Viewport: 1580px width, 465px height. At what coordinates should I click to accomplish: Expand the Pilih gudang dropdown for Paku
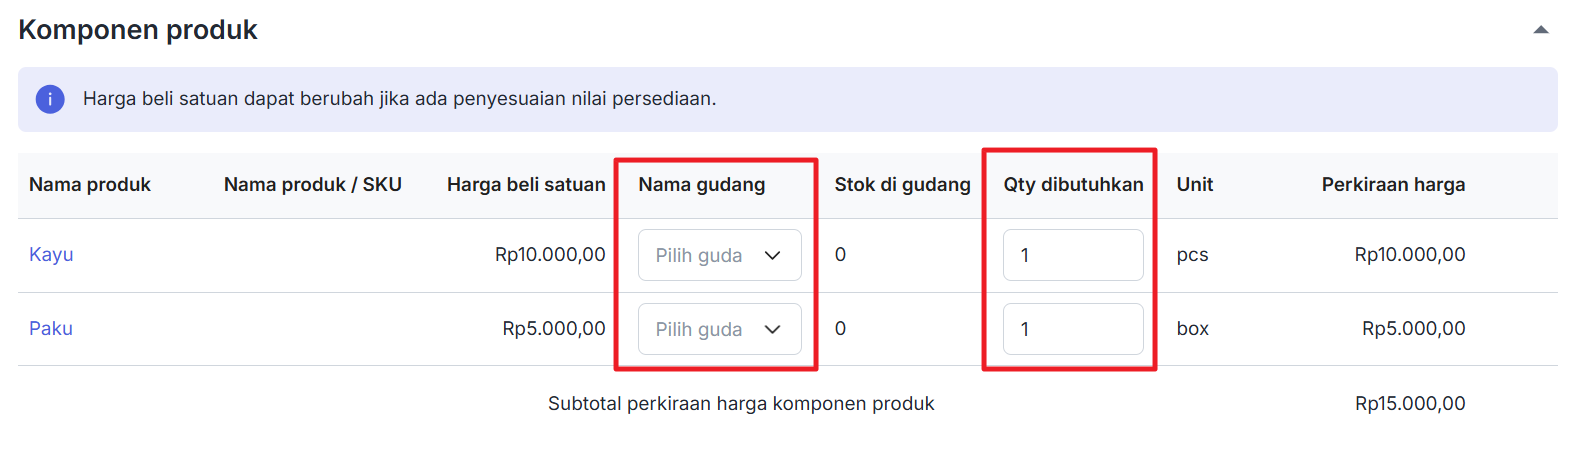(x=719, y=329)
